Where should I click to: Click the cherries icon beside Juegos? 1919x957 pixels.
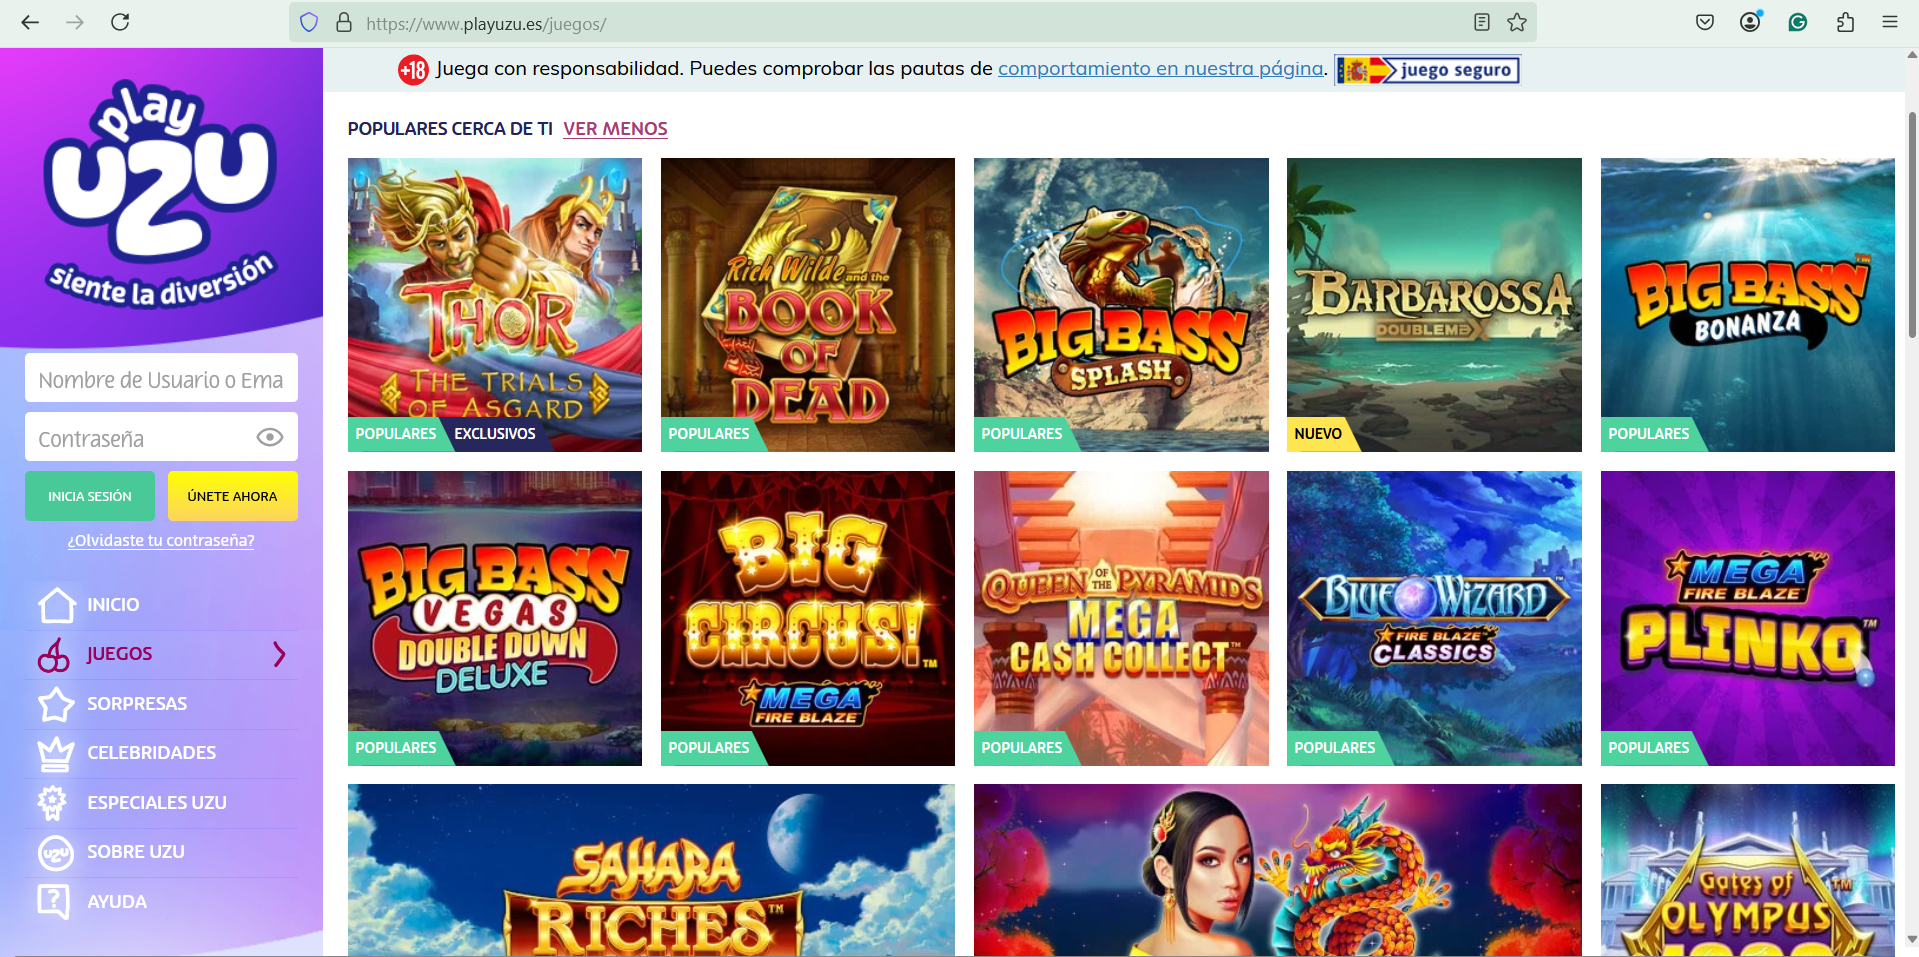(x=54, y=654)
